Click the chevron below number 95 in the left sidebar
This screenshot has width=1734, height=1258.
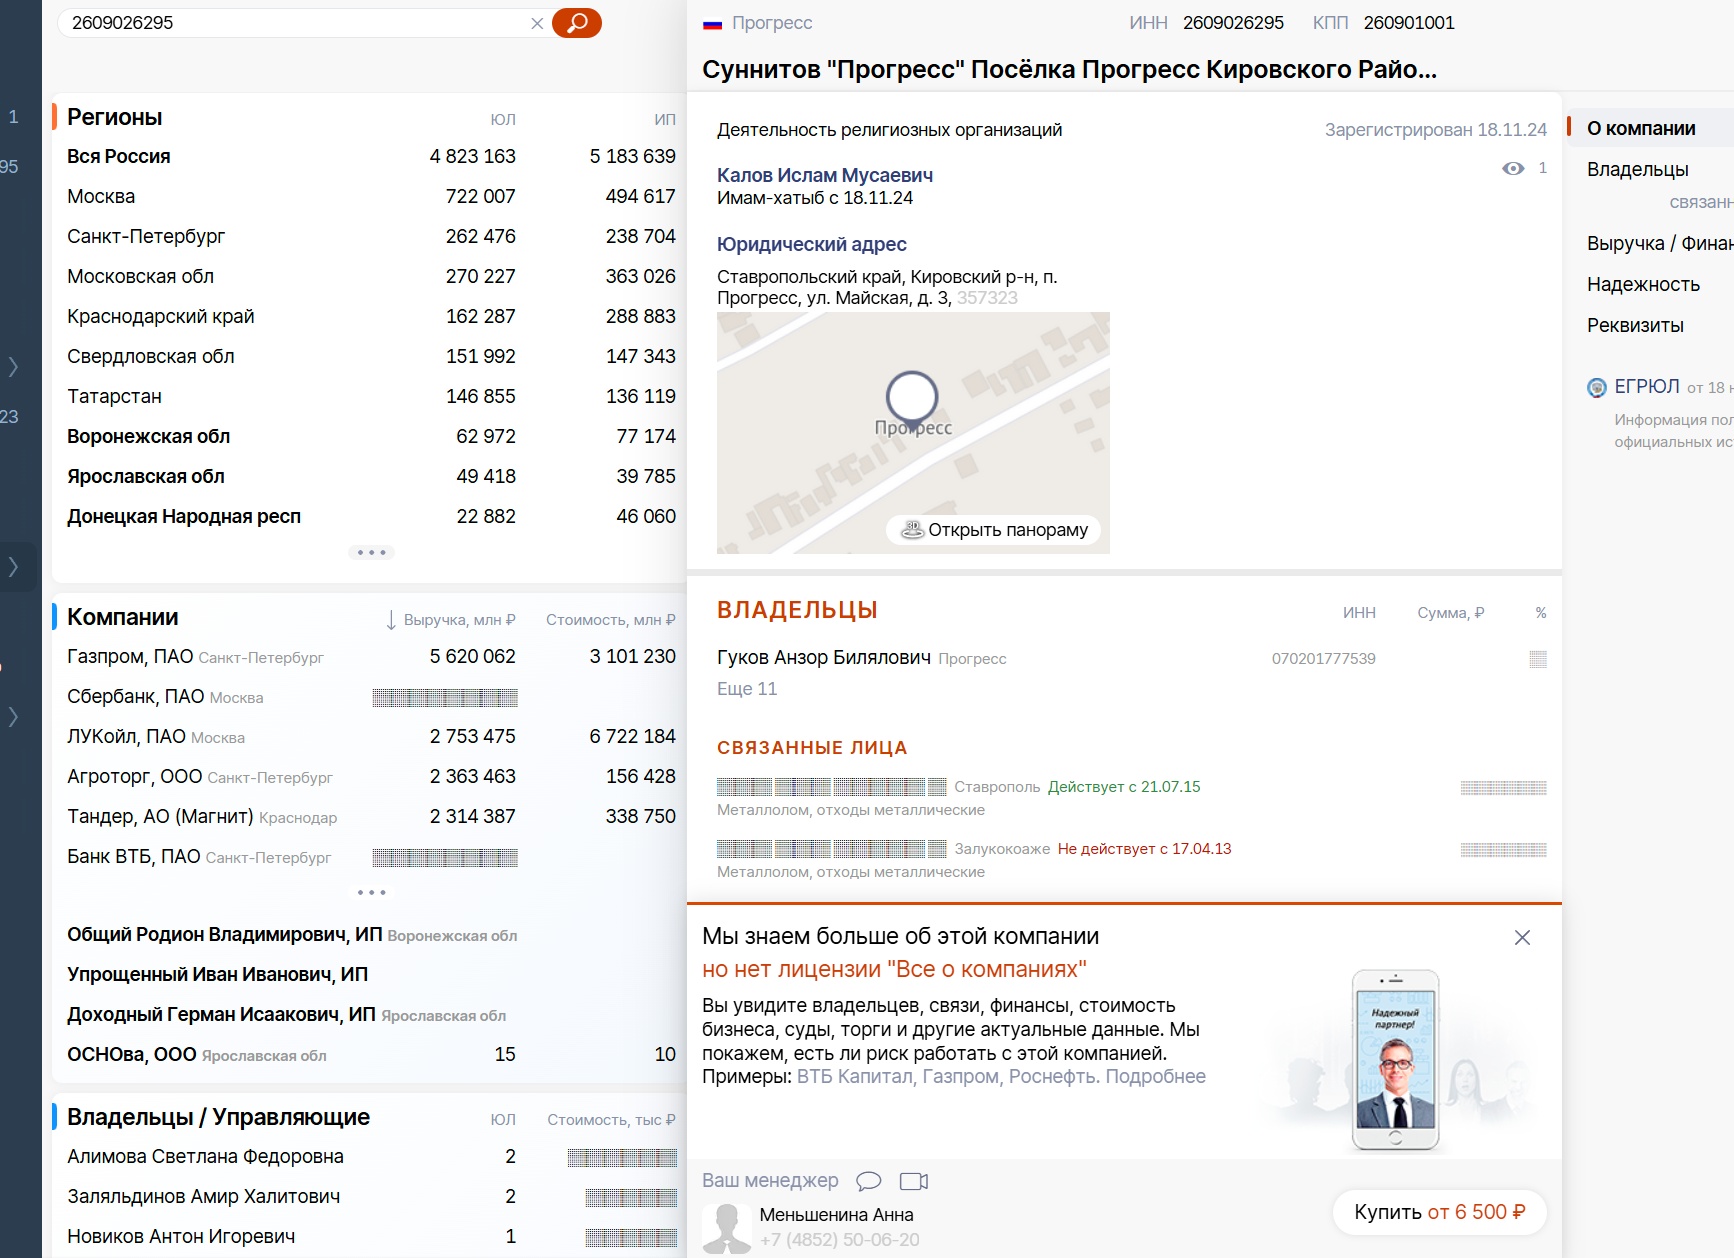(13, 366)
